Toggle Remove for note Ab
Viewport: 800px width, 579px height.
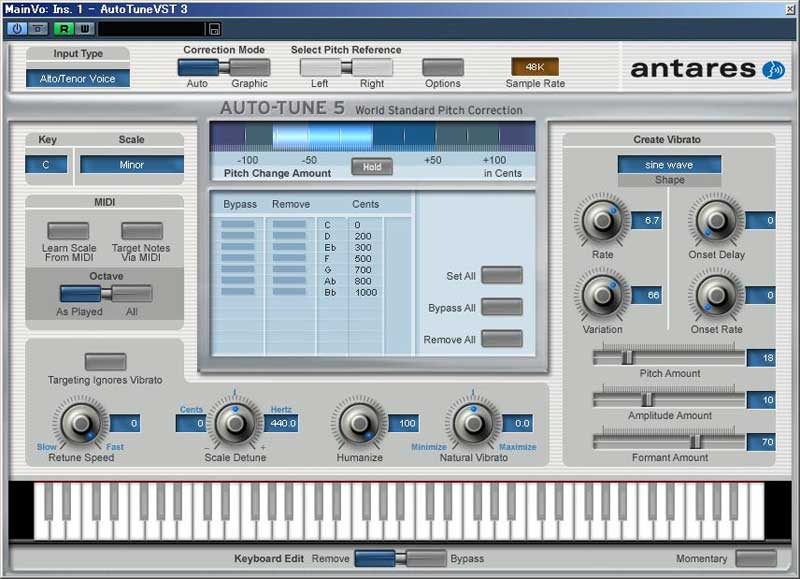pyautogui.click(x=289, y=281)
